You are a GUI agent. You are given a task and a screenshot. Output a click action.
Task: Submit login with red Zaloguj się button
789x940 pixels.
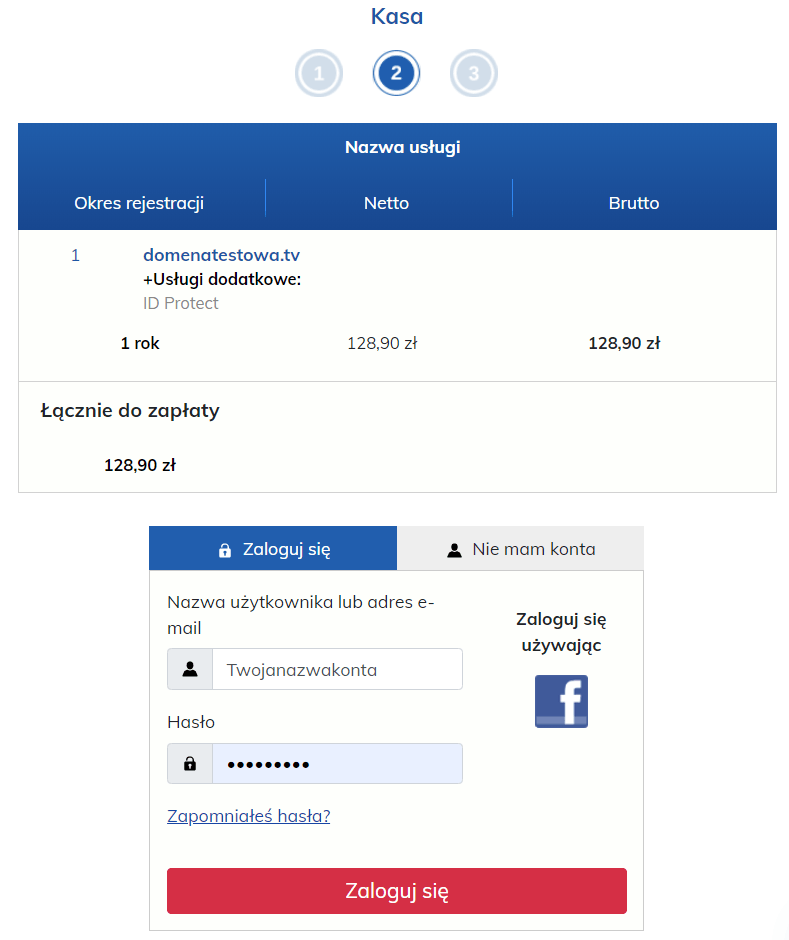click(x=397, y=891)
